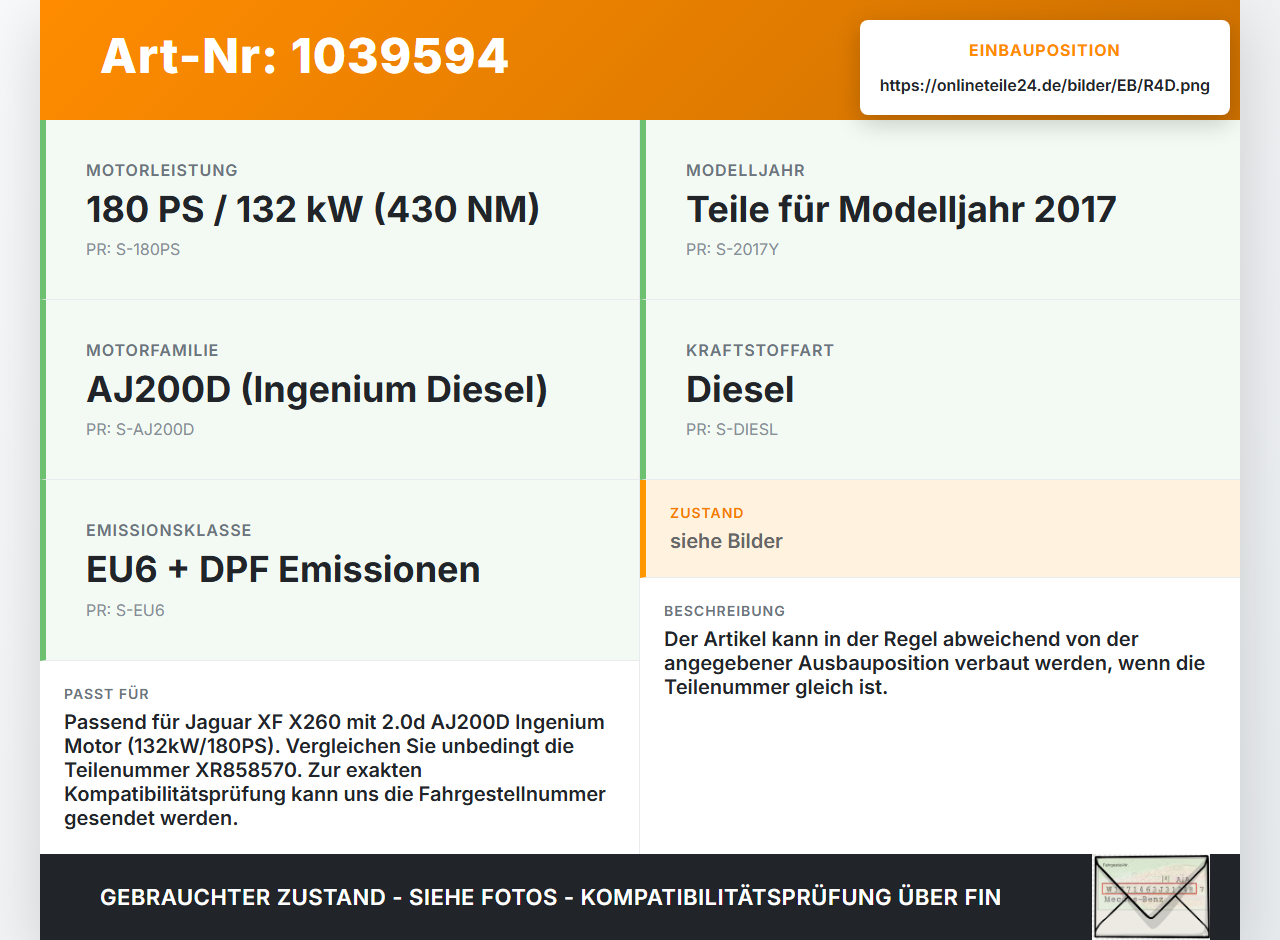1280x940 pixels.
Task: Click the BESCHREIBUNG label
Action: point(725,611)
